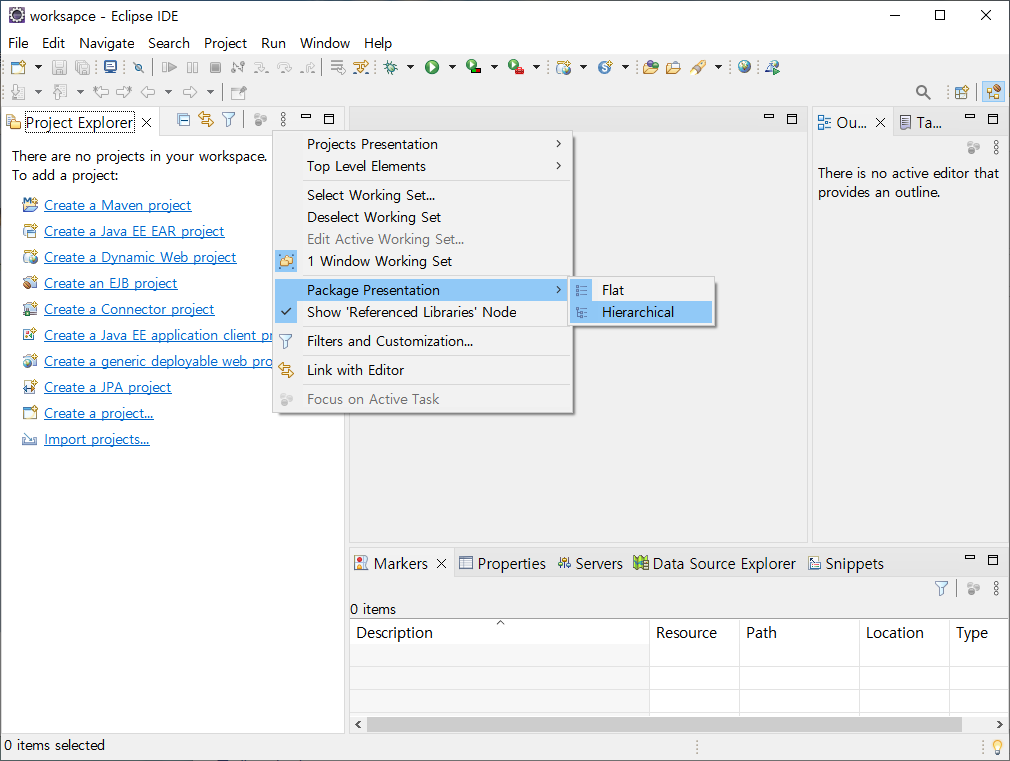
Task: Click the Drop to Frame icon
Action: pyautogui.click(x=338, y=67)
